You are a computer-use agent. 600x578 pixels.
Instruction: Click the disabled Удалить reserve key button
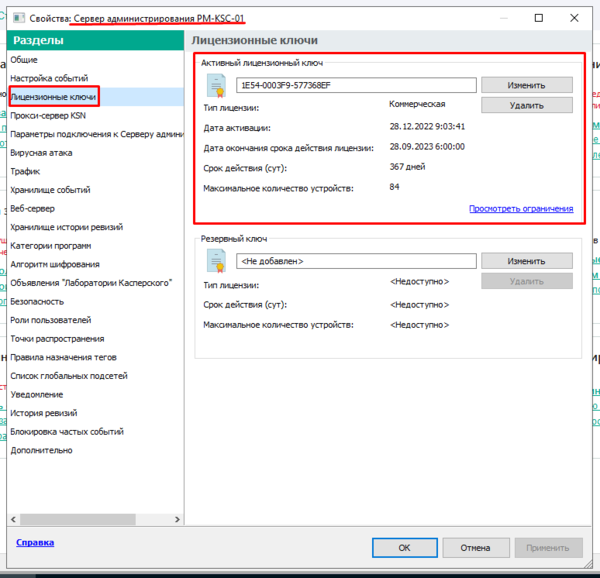click(527, 281)
